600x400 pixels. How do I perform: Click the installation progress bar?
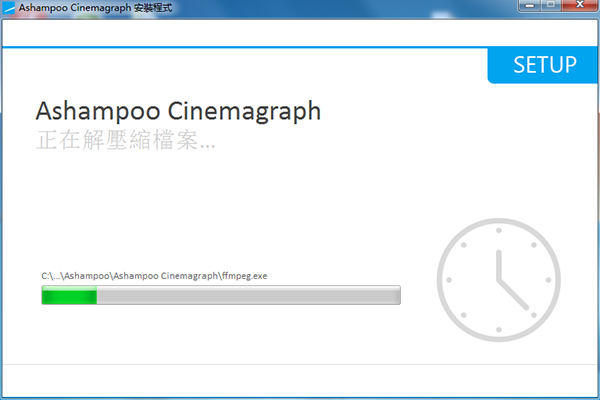coord(221,295)
